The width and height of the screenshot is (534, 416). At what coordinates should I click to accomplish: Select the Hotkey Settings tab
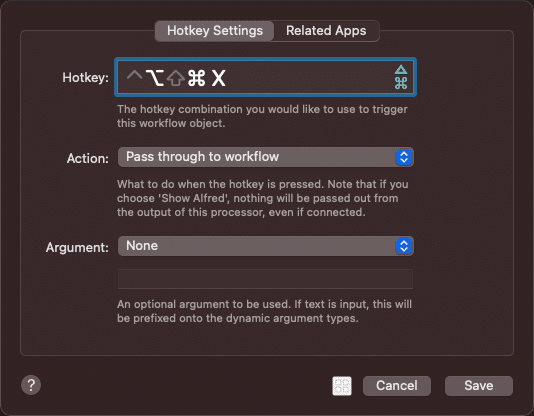point(215,31)
